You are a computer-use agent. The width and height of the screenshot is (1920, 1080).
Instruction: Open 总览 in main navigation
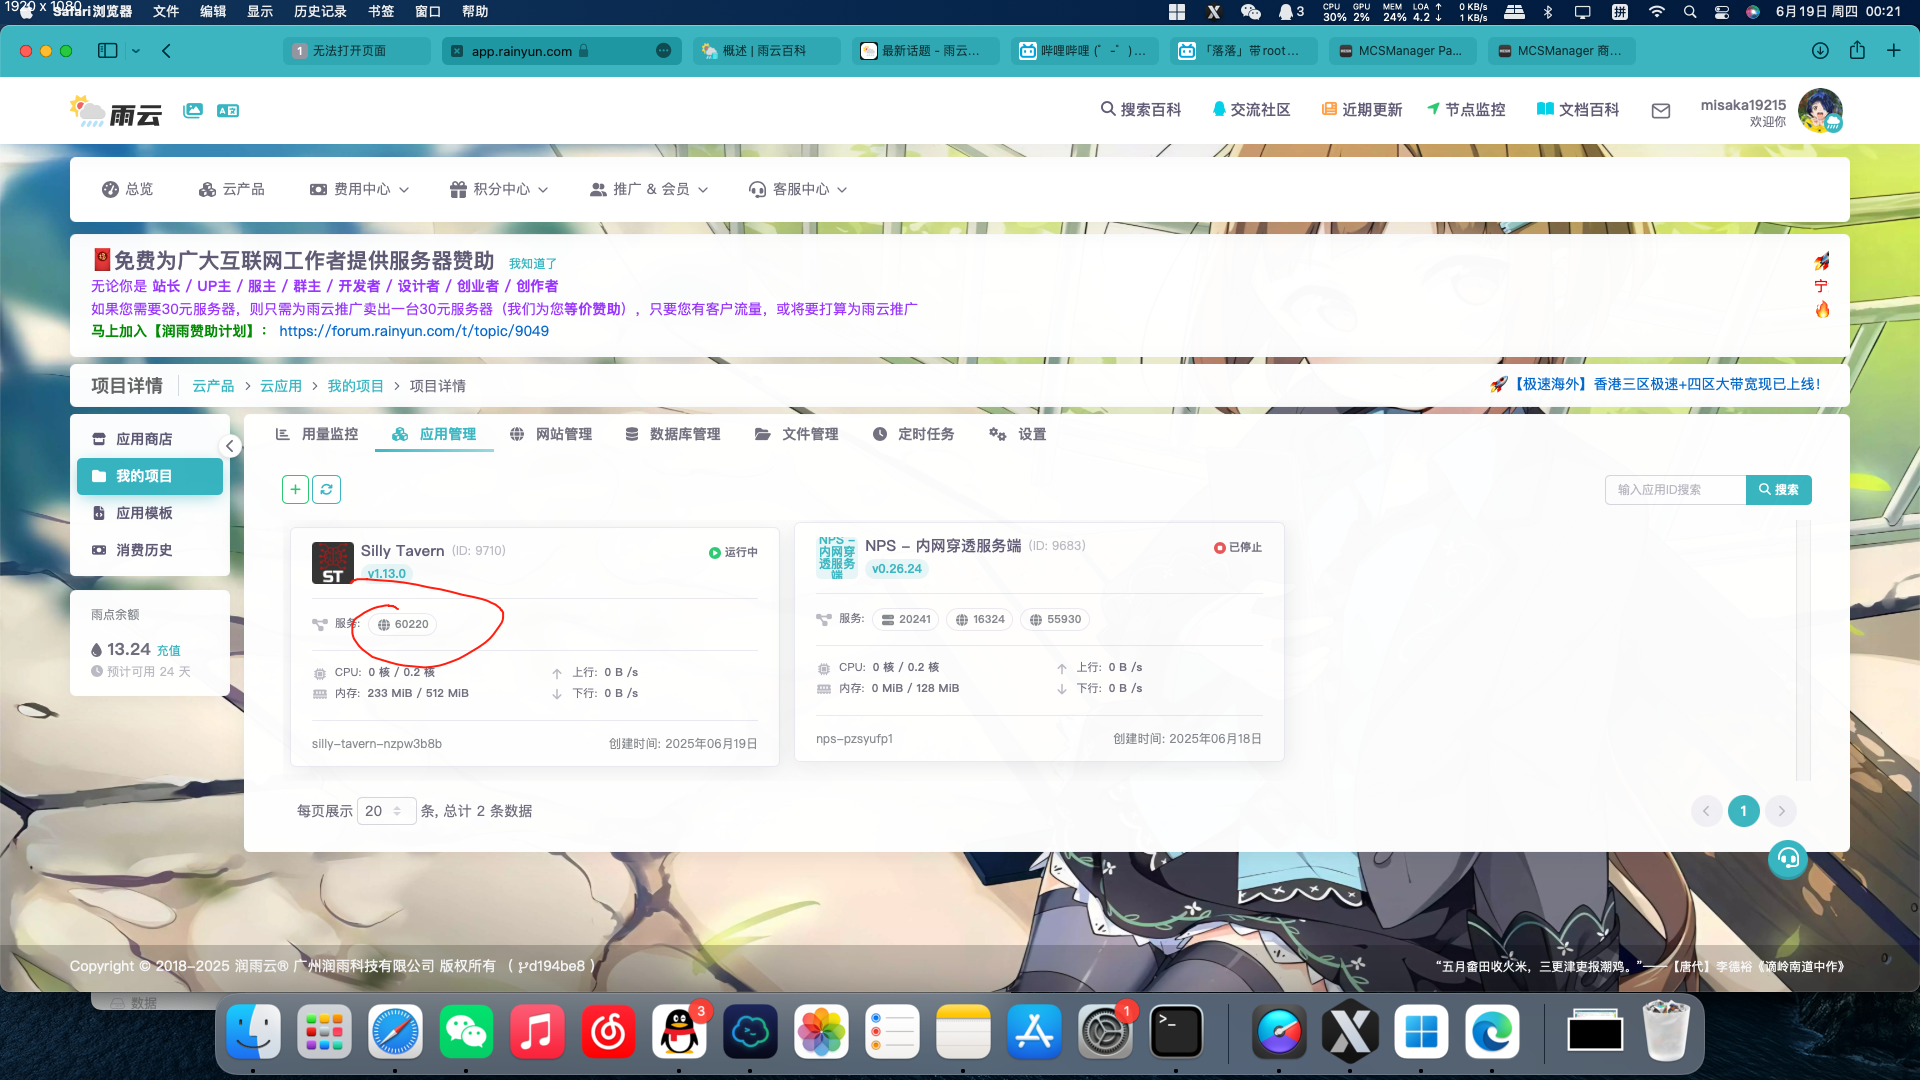pyautogui.click(x=128, y=189)
